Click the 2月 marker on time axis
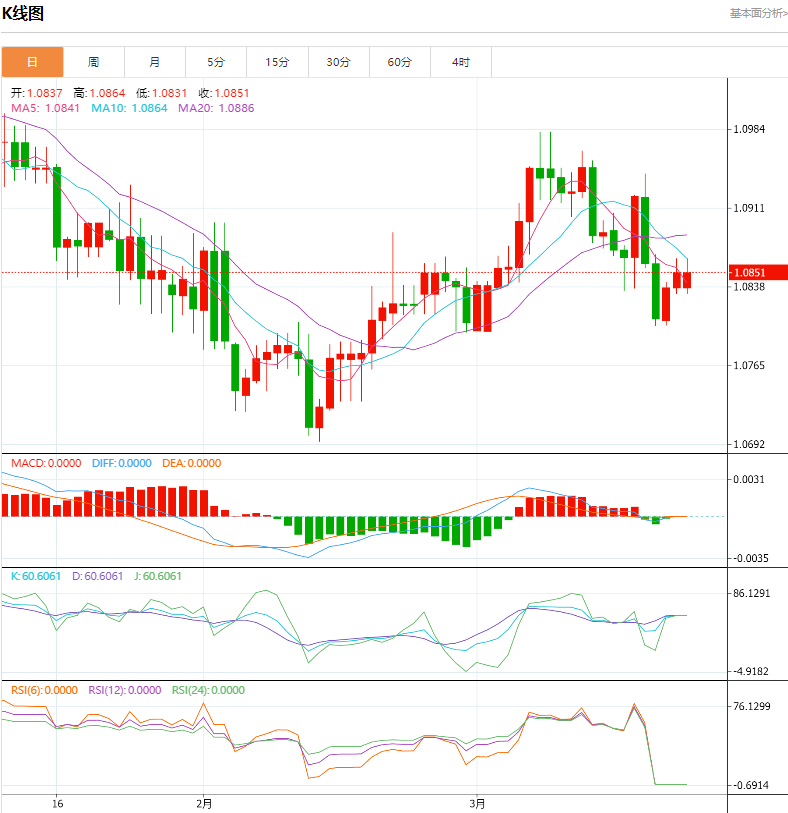Image resolution: width=788 pixels, height=813 pixels. [204, 804]
